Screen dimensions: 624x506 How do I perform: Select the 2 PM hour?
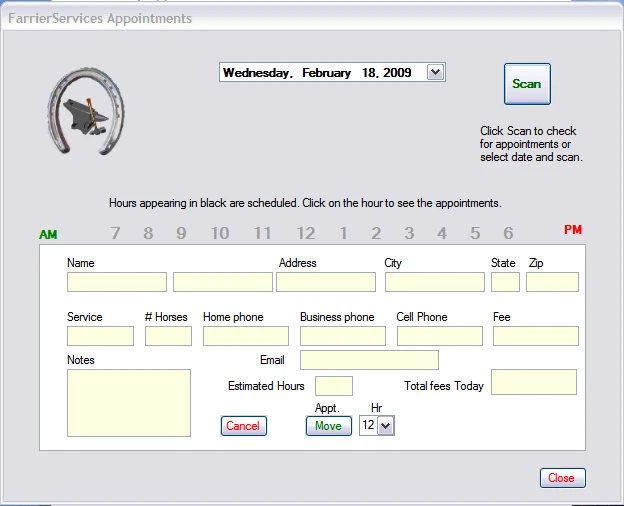click(376, 233)
